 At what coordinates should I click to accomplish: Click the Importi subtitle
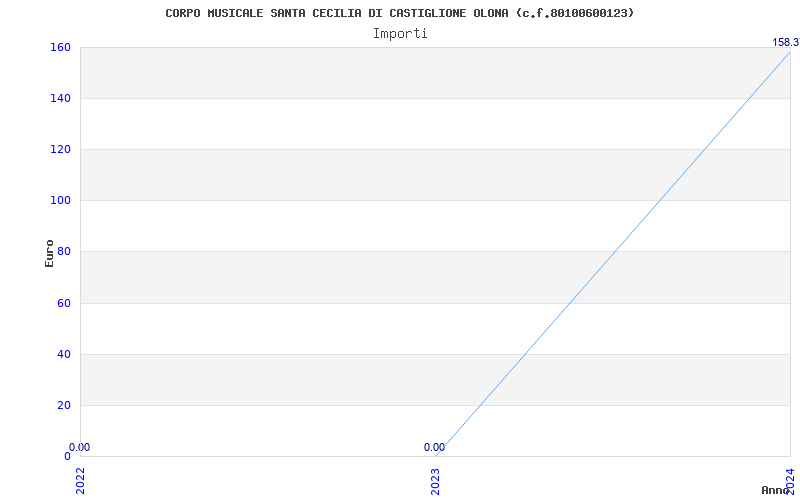click(x=400, y=34)
